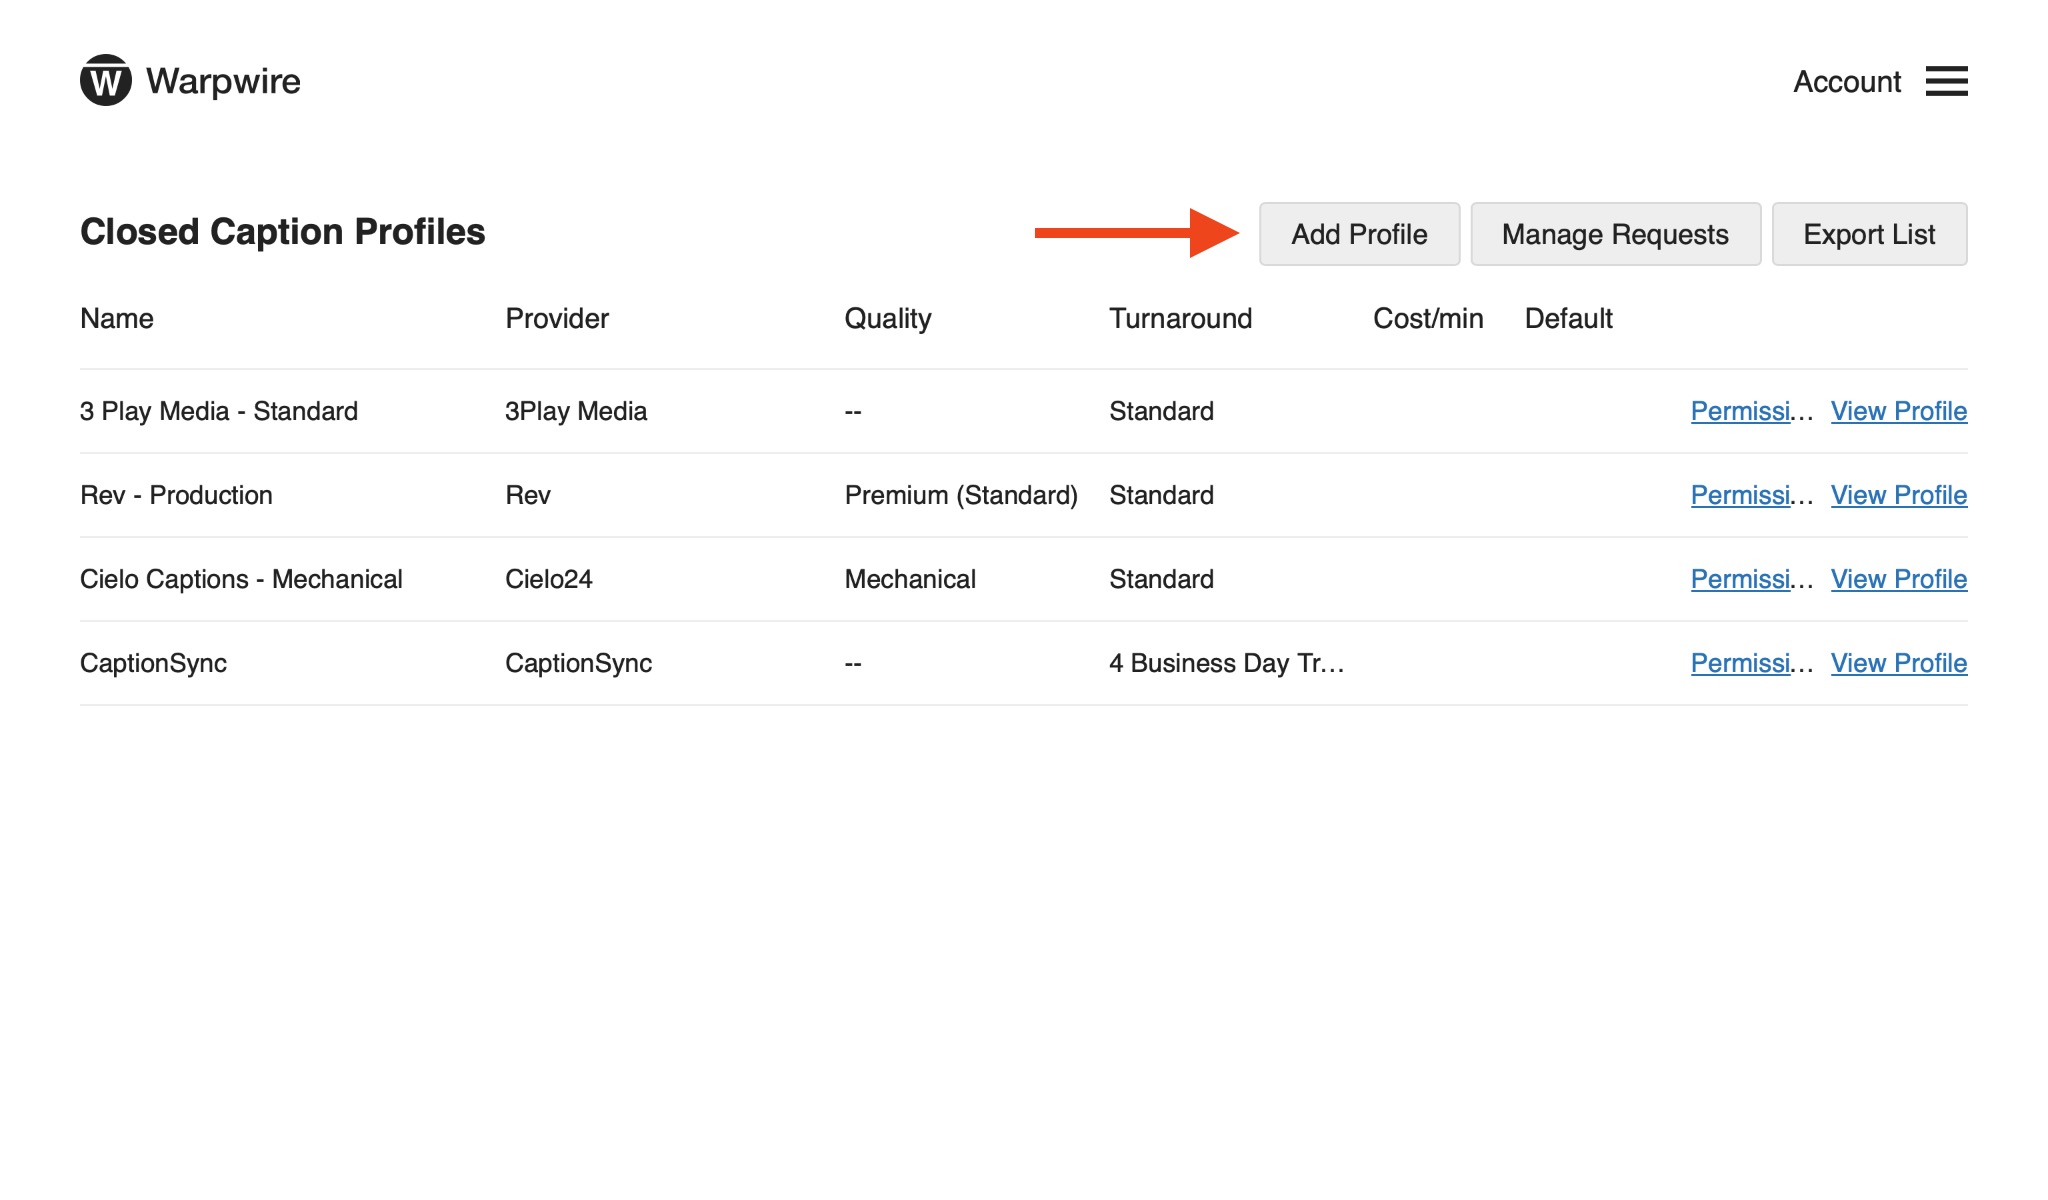Screen dimensions: 2048x1200
Task: Select Account menu item
Action: 1848,81
